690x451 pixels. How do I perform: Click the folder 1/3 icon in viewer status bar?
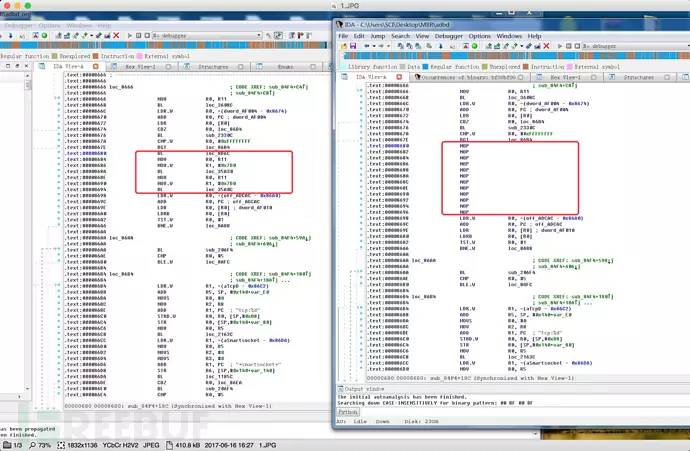click(x=7, y=445)
